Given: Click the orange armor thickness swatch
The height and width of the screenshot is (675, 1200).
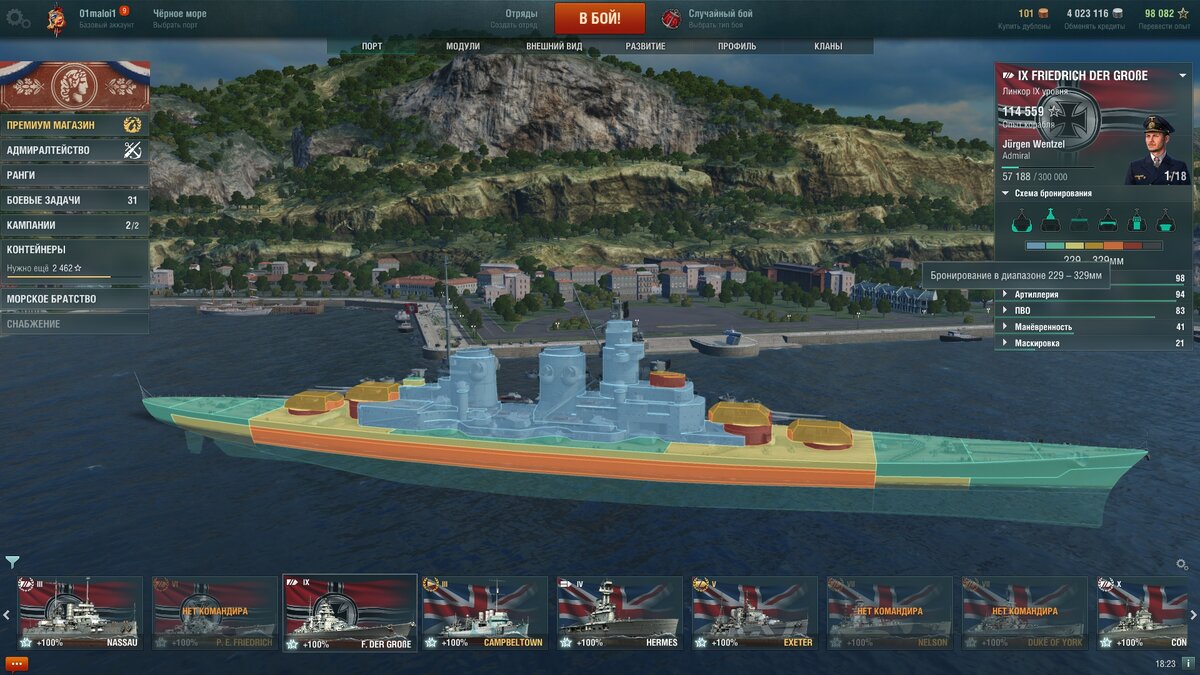Looking at the screenshot, I should tap(1114, 246).
